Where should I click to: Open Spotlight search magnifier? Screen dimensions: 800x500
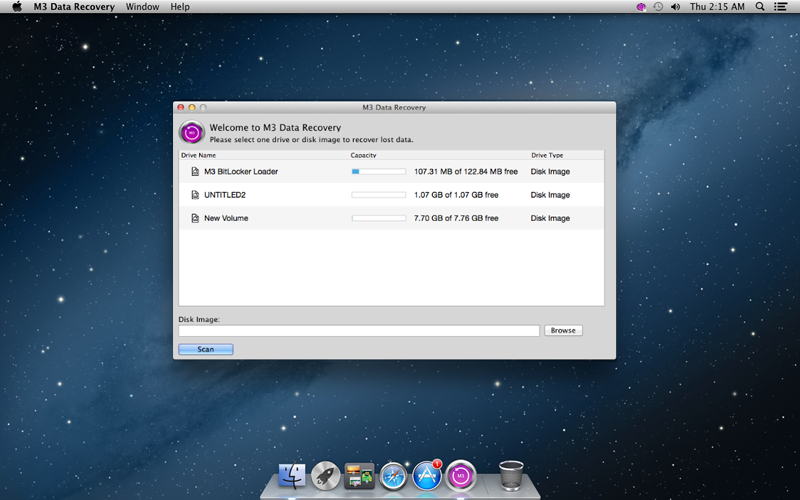pos(760,7)
